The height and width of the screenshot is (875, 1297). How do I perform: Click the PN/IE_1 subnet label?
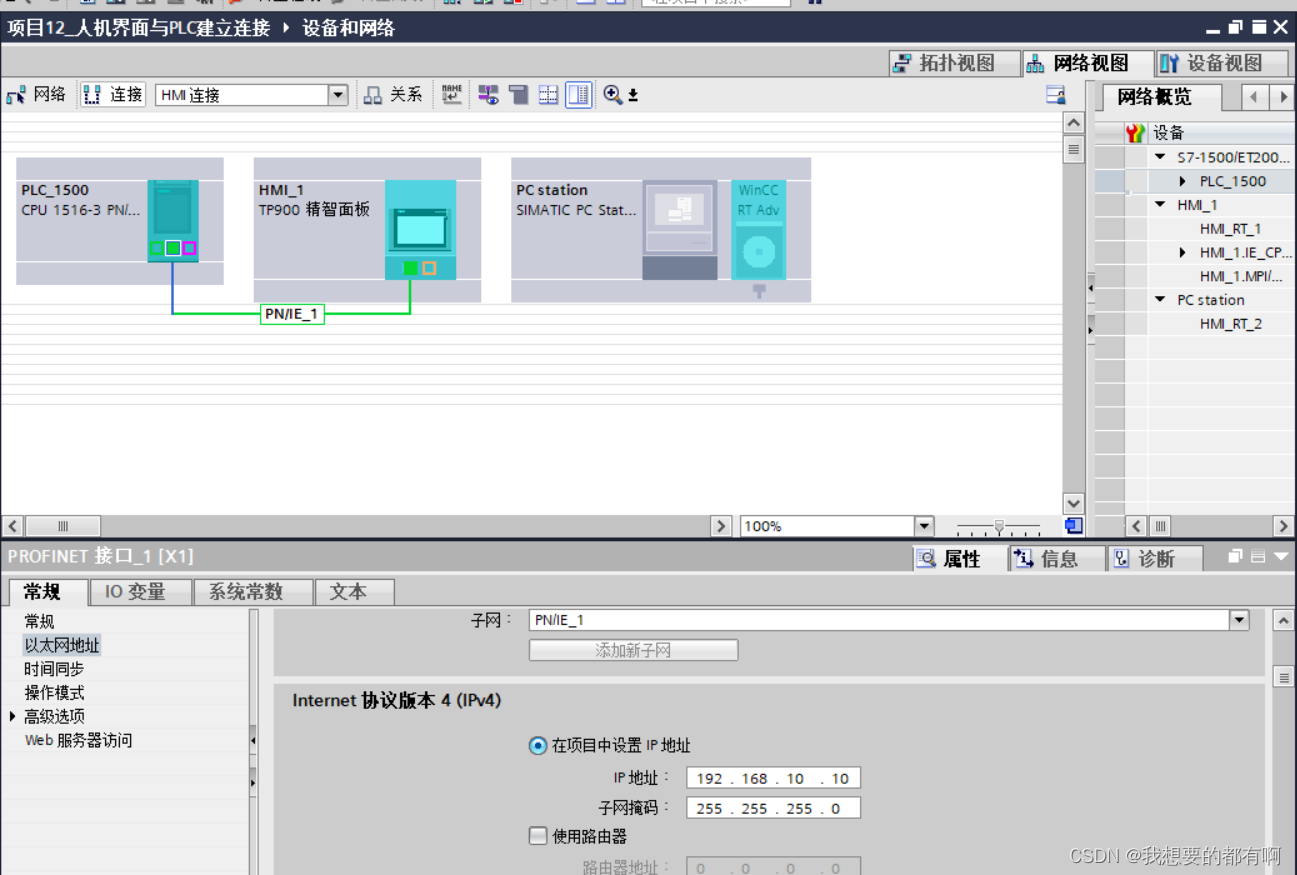tap(291, 314)
